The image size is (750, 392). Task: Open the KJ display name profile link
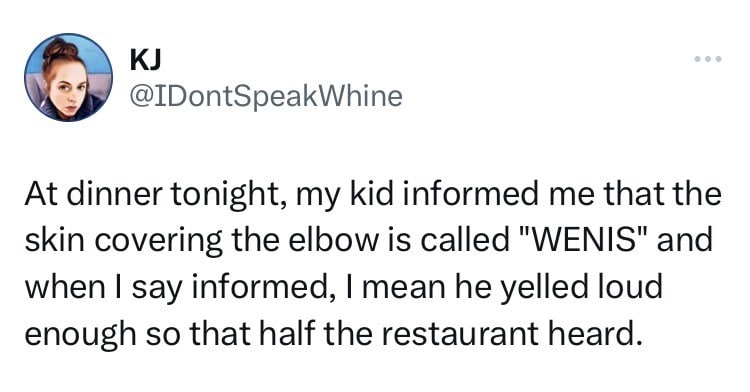pos(145,60)
